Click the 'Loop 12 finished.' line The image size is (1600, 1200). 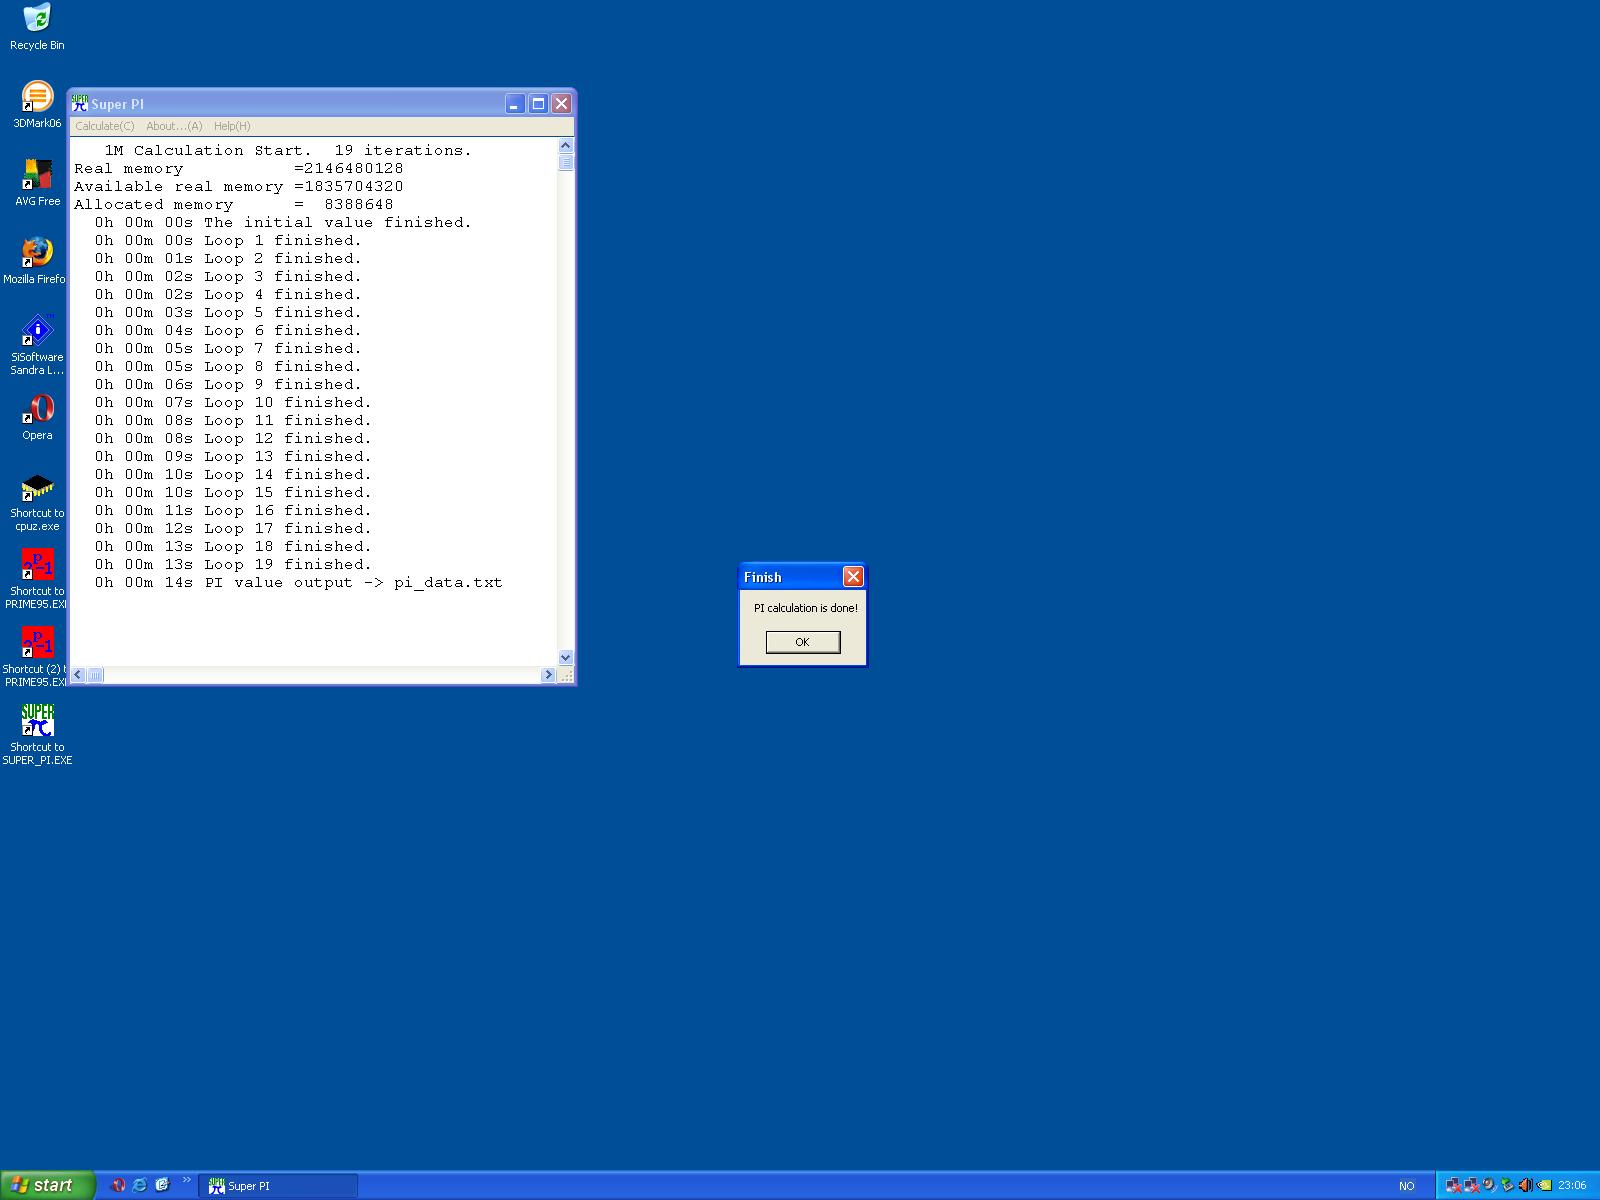[233, 439]
